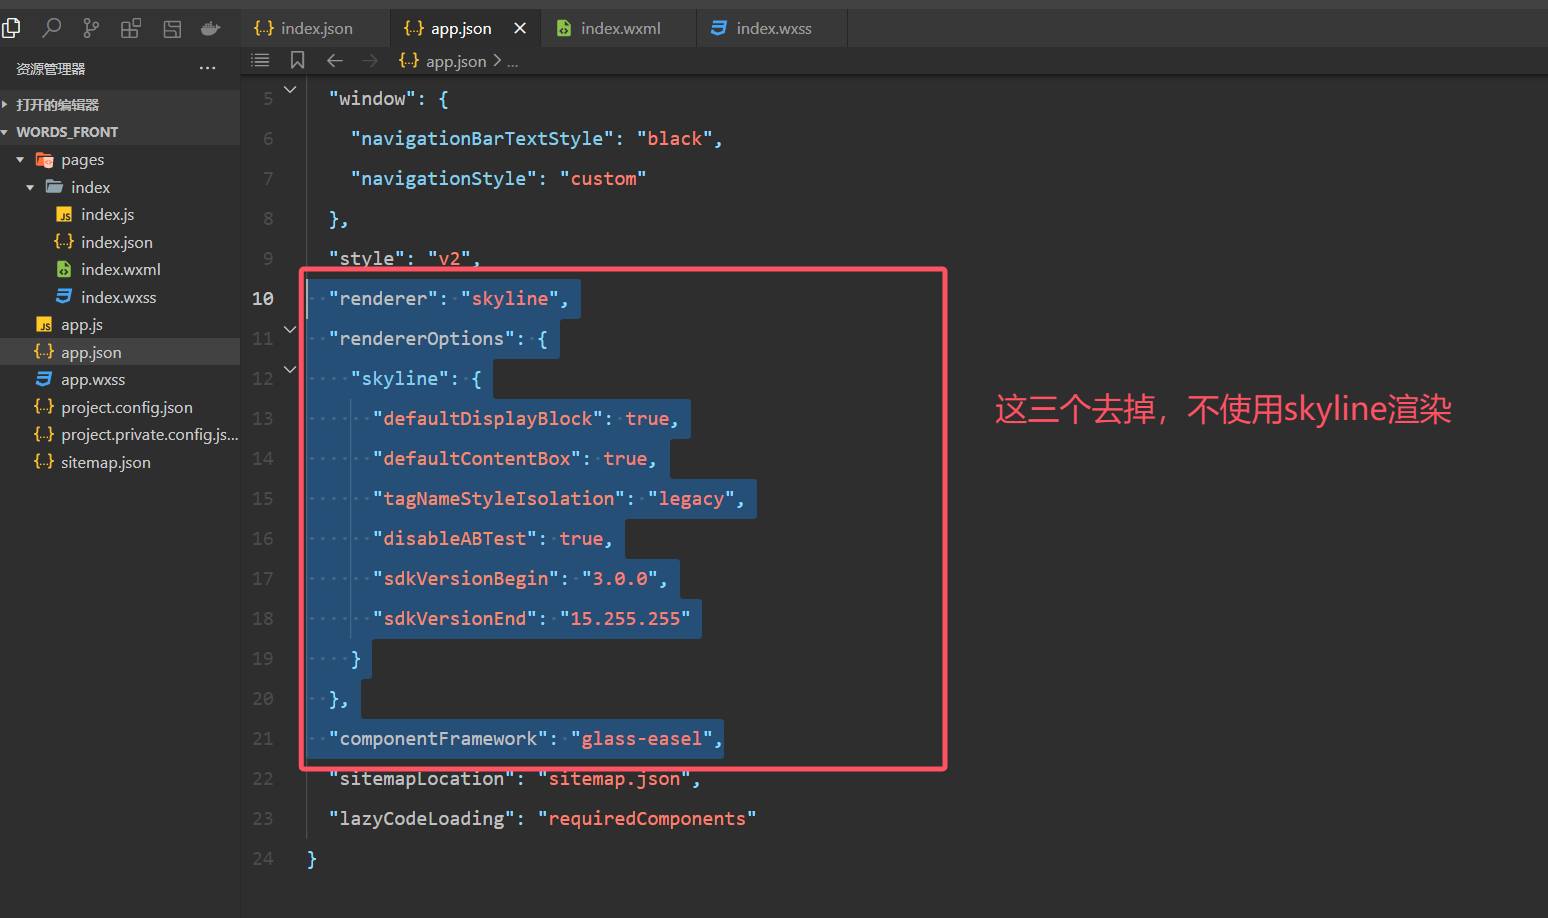This screenshot has width=1548, height=918.
Task: Open index.wxss in the file tree
Action: point(118,297)
